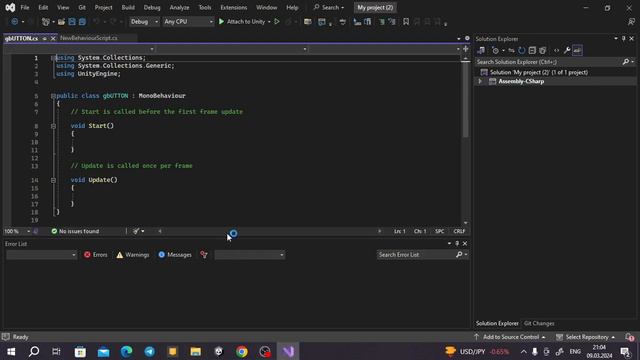
Task: Expand the Assembly-CSharp project node
Action: [x=480, y=81]
